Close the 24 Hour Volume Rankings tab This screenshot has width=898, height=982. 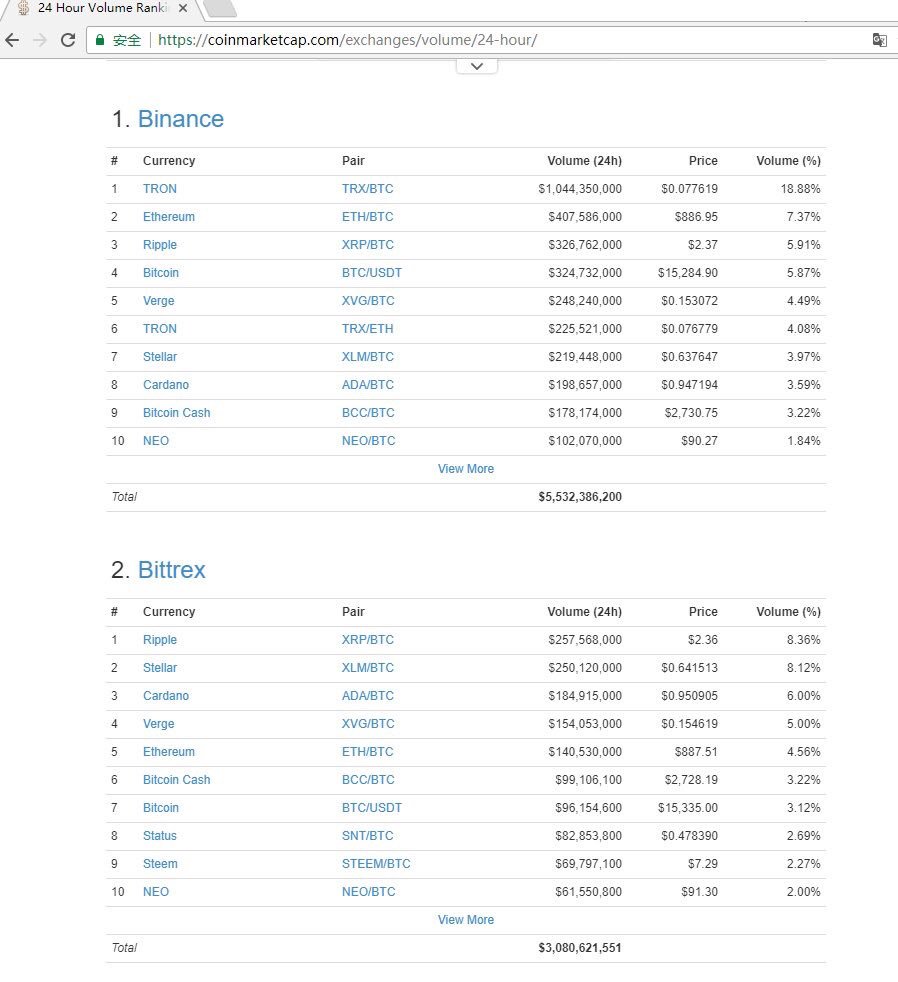pos(183,8)
